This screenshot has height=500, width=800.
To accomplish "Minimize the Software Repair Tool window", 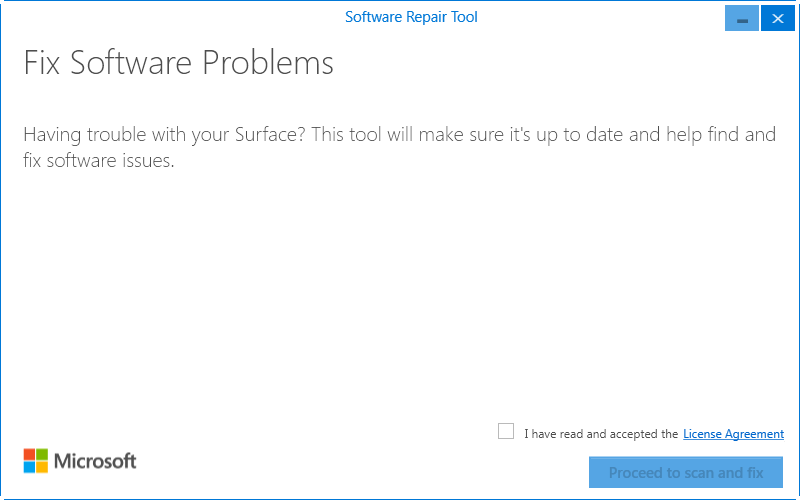I will coord(742,18).
